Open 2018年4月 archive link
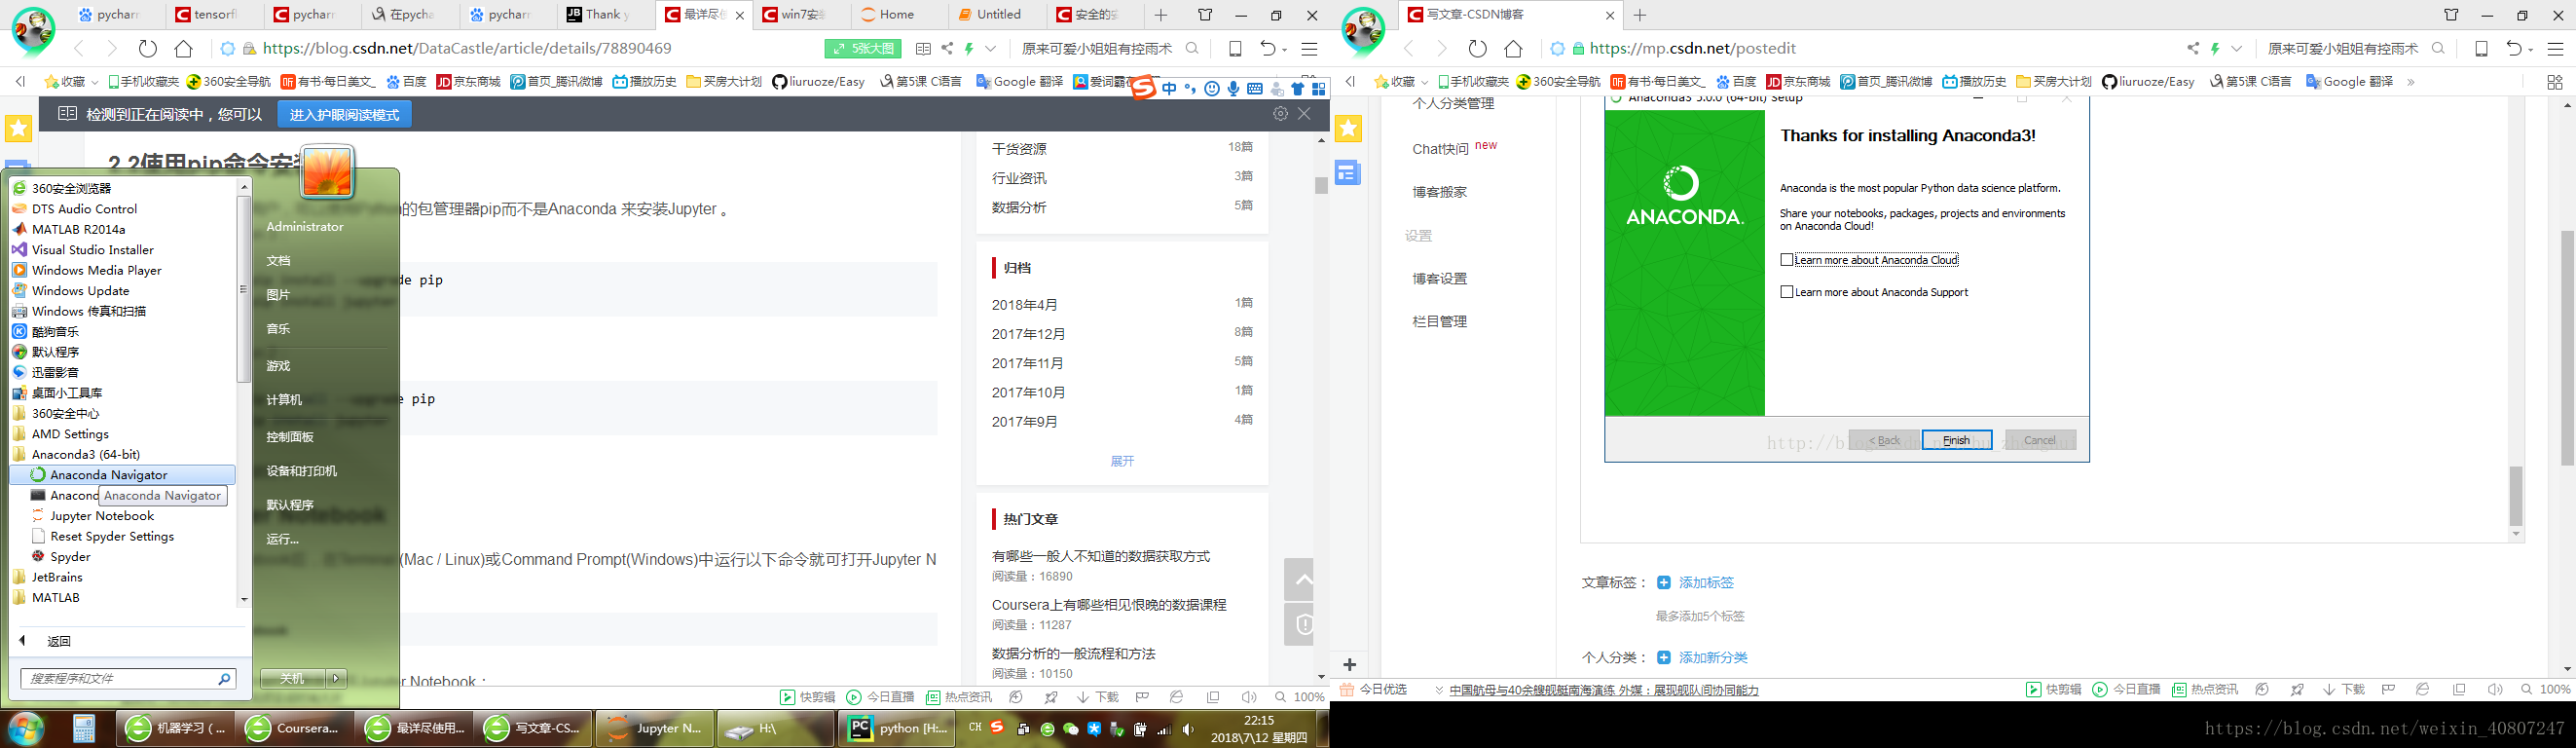Screen dimensions: 2576x748 point(1025,305)
